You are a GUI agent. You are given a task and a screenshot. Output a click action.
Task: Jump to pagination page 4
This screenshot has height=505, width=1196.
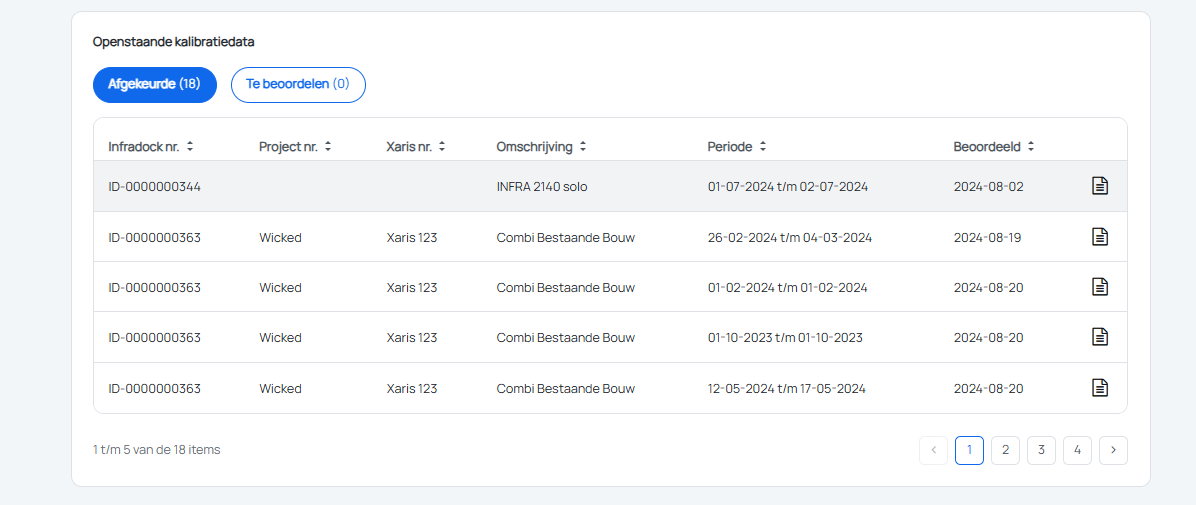pos(1078,450)
